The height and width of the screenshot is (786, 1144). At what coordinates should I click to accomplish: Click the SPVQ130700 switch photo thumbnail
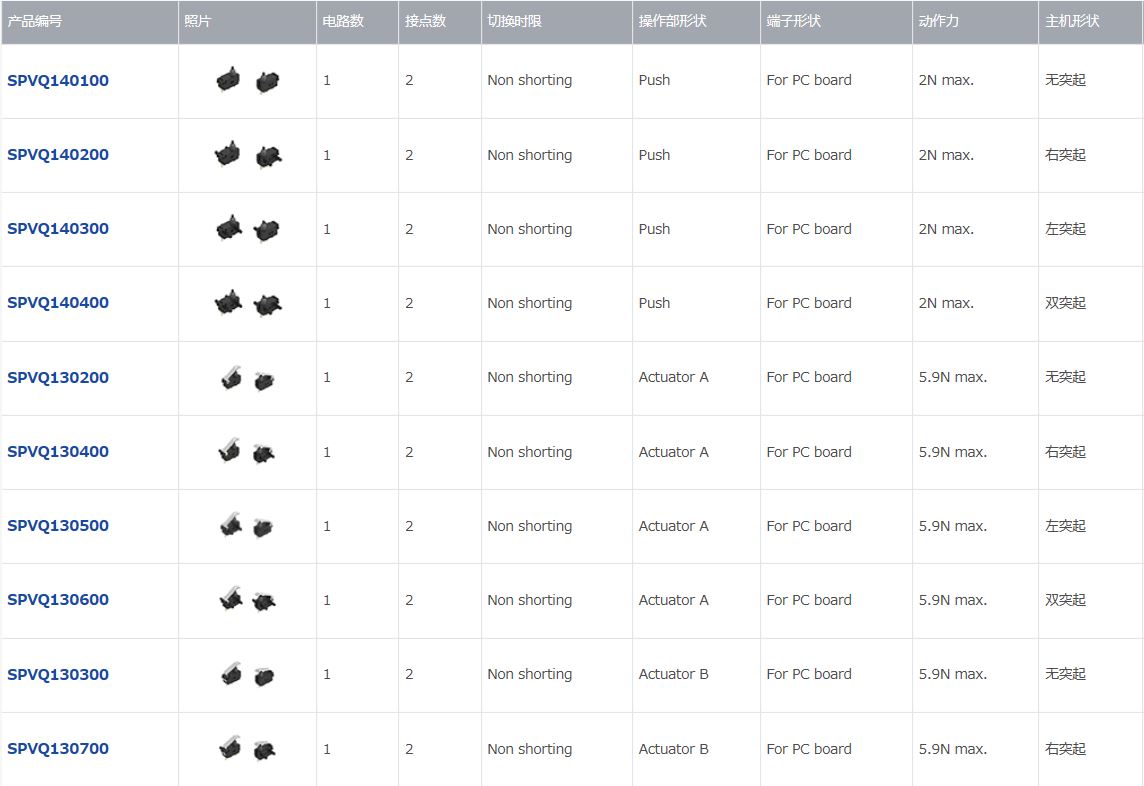(x=247, y=748)
